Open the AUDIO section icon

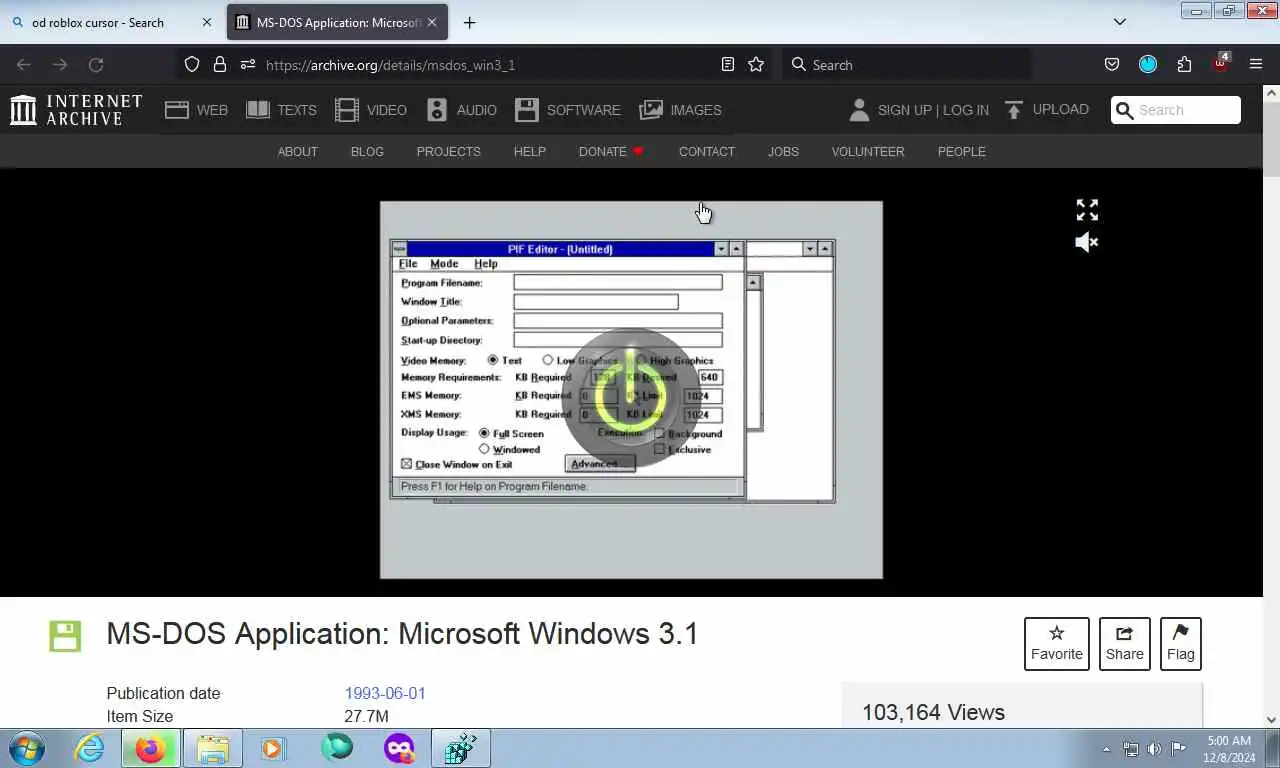pyautogui.click(x=437, y=110)
